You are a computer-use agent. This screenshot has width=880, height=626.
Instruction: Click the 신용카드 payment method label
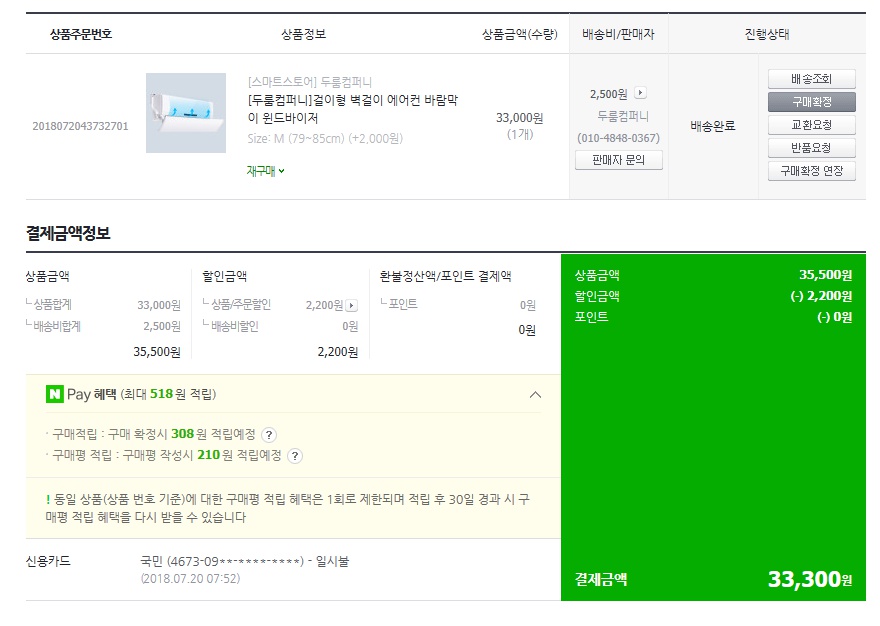[x=48, y=561]
